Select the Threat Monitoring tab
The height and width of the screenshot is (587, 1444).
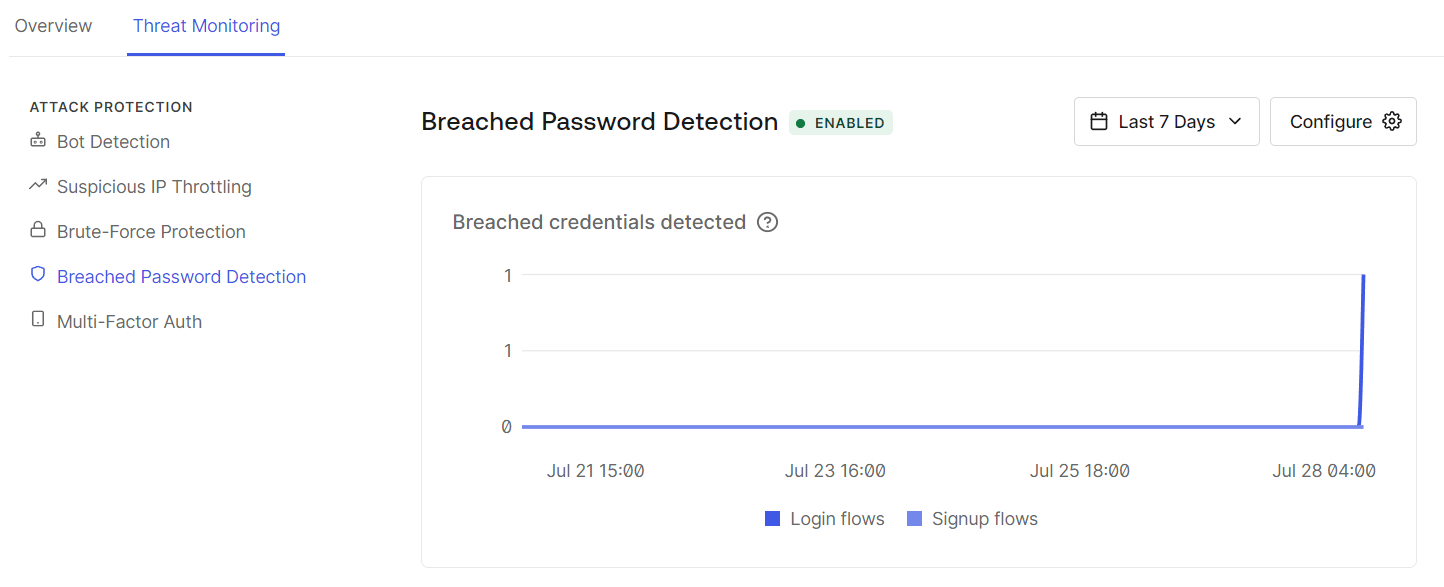[x=206, y=26]
